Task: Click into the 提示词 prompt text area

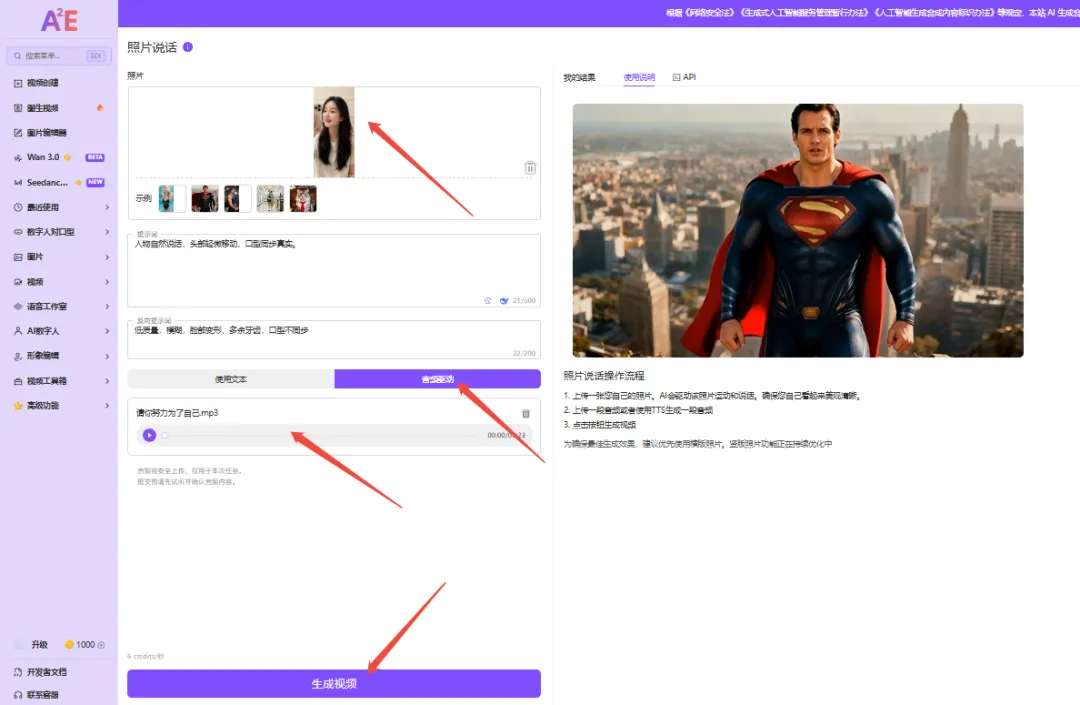Action: [334, 271]
